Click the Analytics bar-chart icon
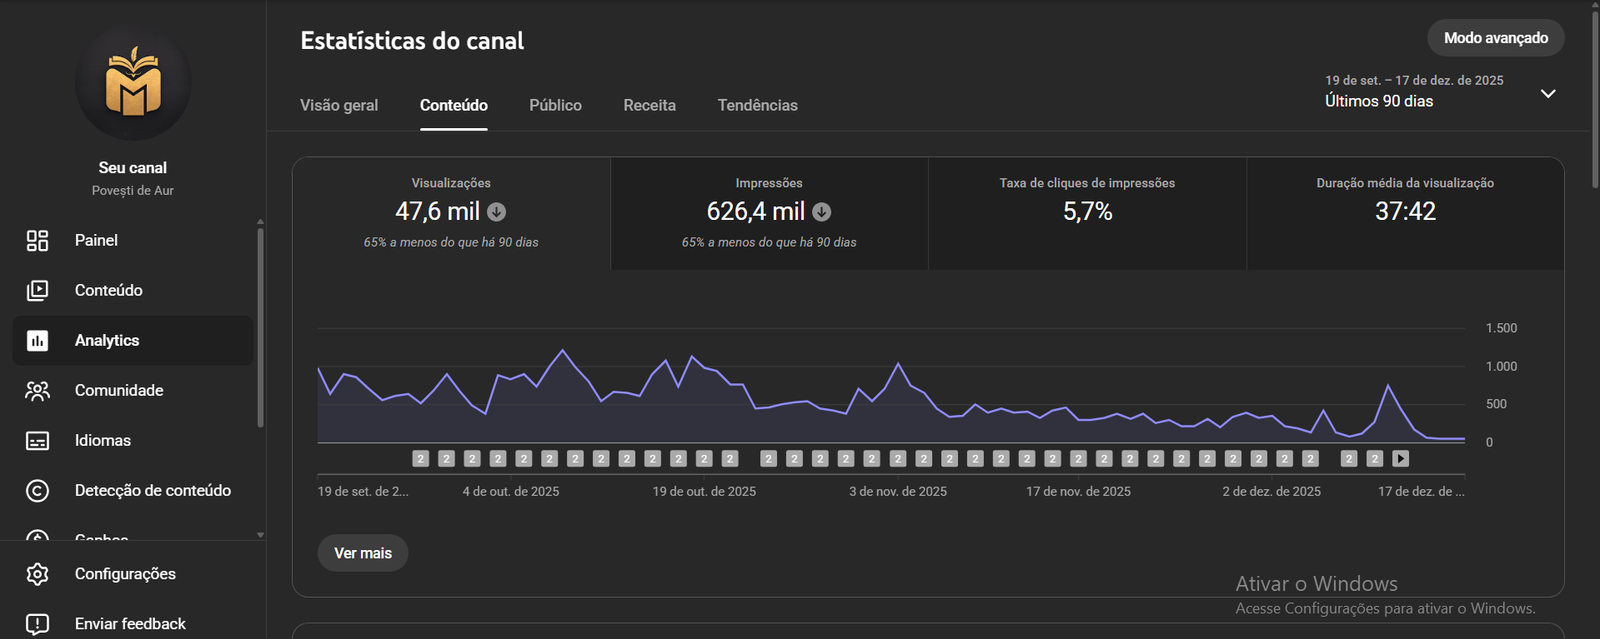Screen dimensions: 1600x639 coord(37,341)
